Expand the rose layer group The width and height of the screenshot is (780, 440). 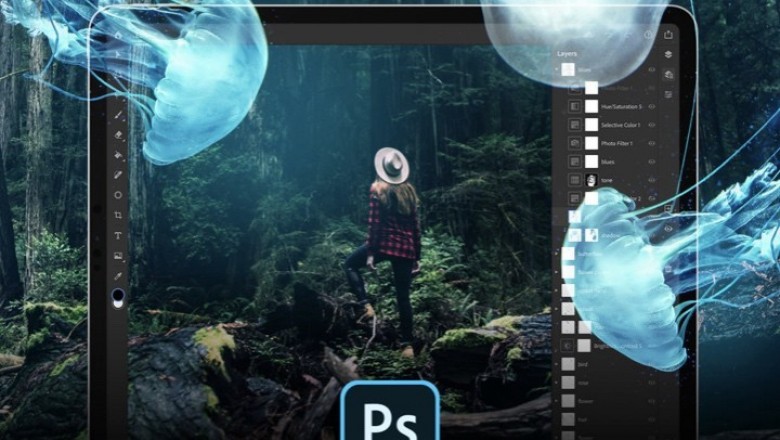pos(557,383)
